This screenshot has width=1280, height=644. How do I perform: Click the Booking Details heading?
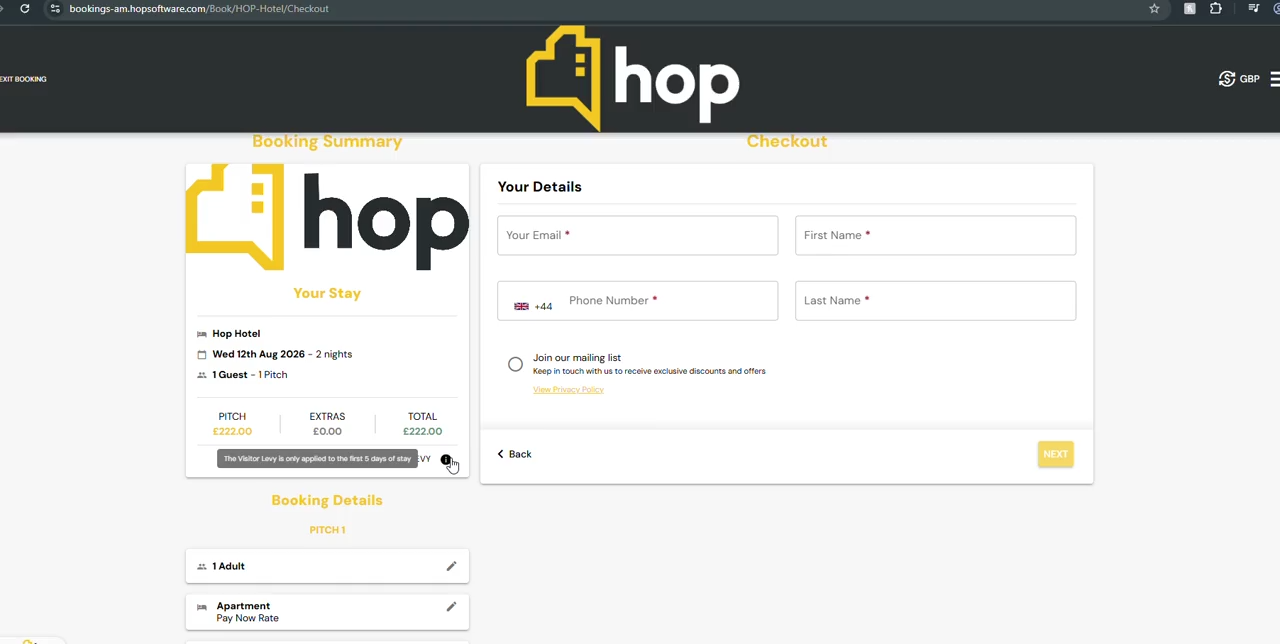click(327, 500)
